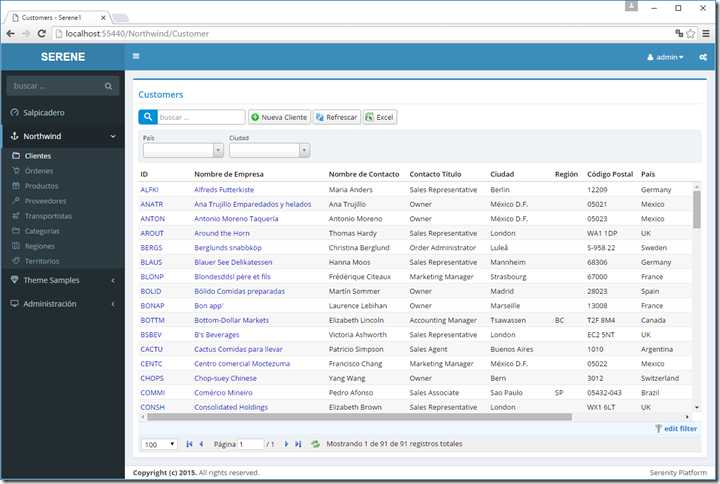Bookmark this page with the star icon
The height and width of the screenshot is (484, 720).
tap(691, 34)
